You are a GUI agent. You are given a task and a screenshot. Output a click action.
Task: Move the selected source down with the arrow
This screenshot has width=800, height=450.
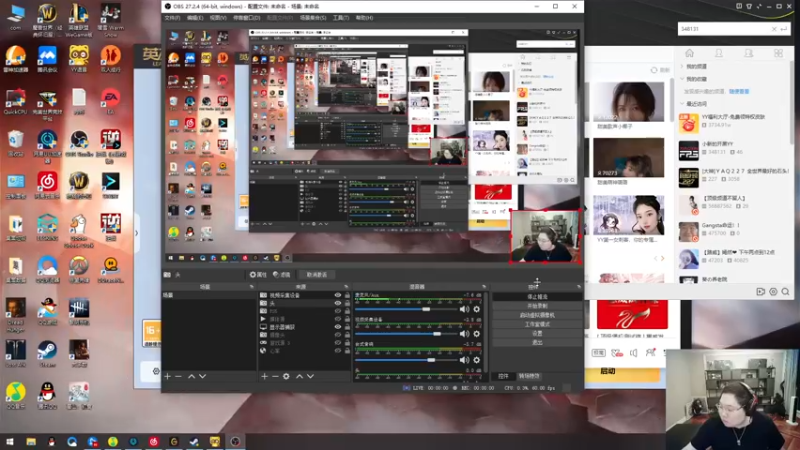(x=310, y=377)
